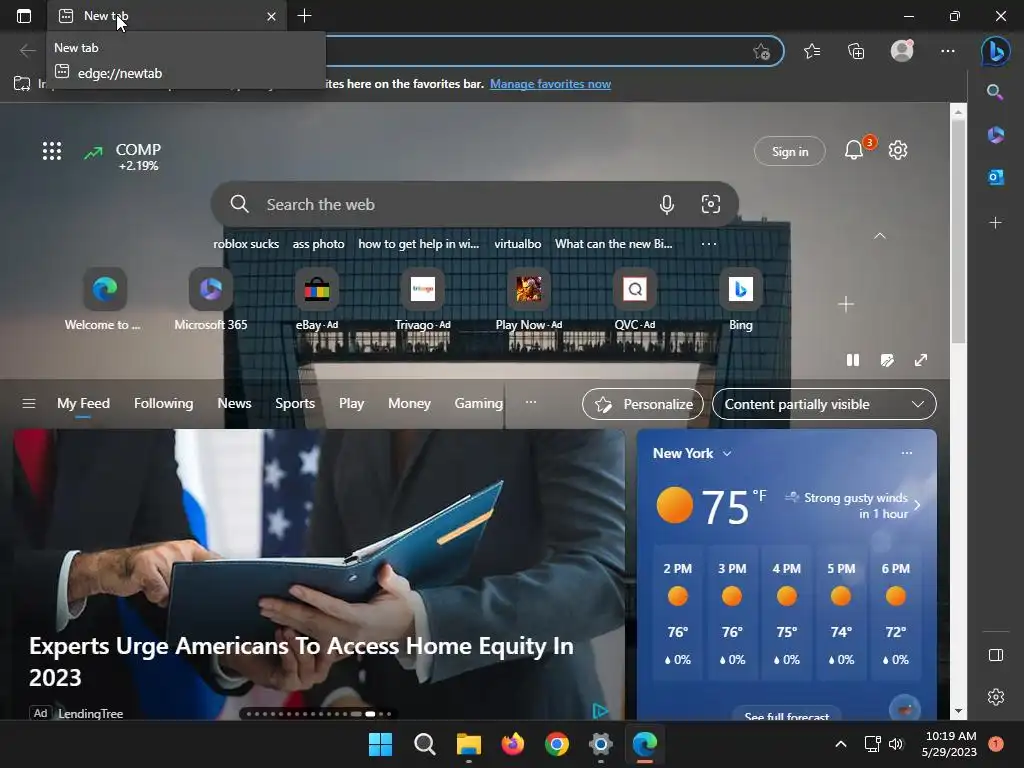Select 'What can the new Bi...' suggestion
This screenshot has width=1024, height=768.
613,244
